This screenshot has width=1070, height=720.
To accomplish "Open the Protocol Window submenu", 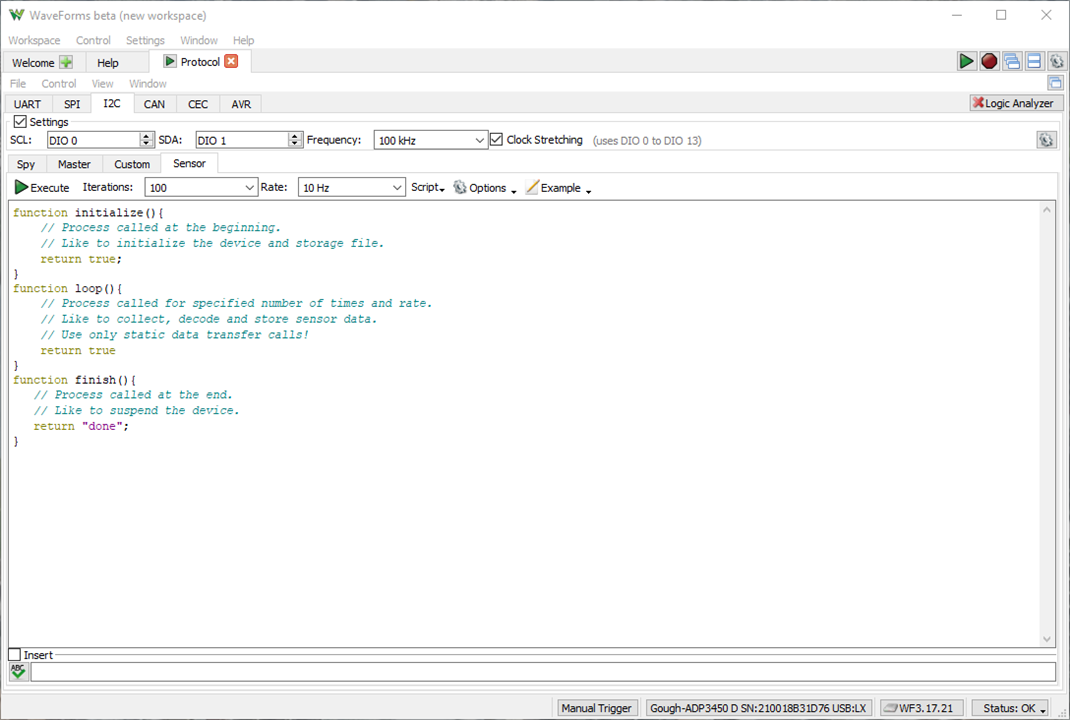I will pyautogui.click(x=148, y=83).
